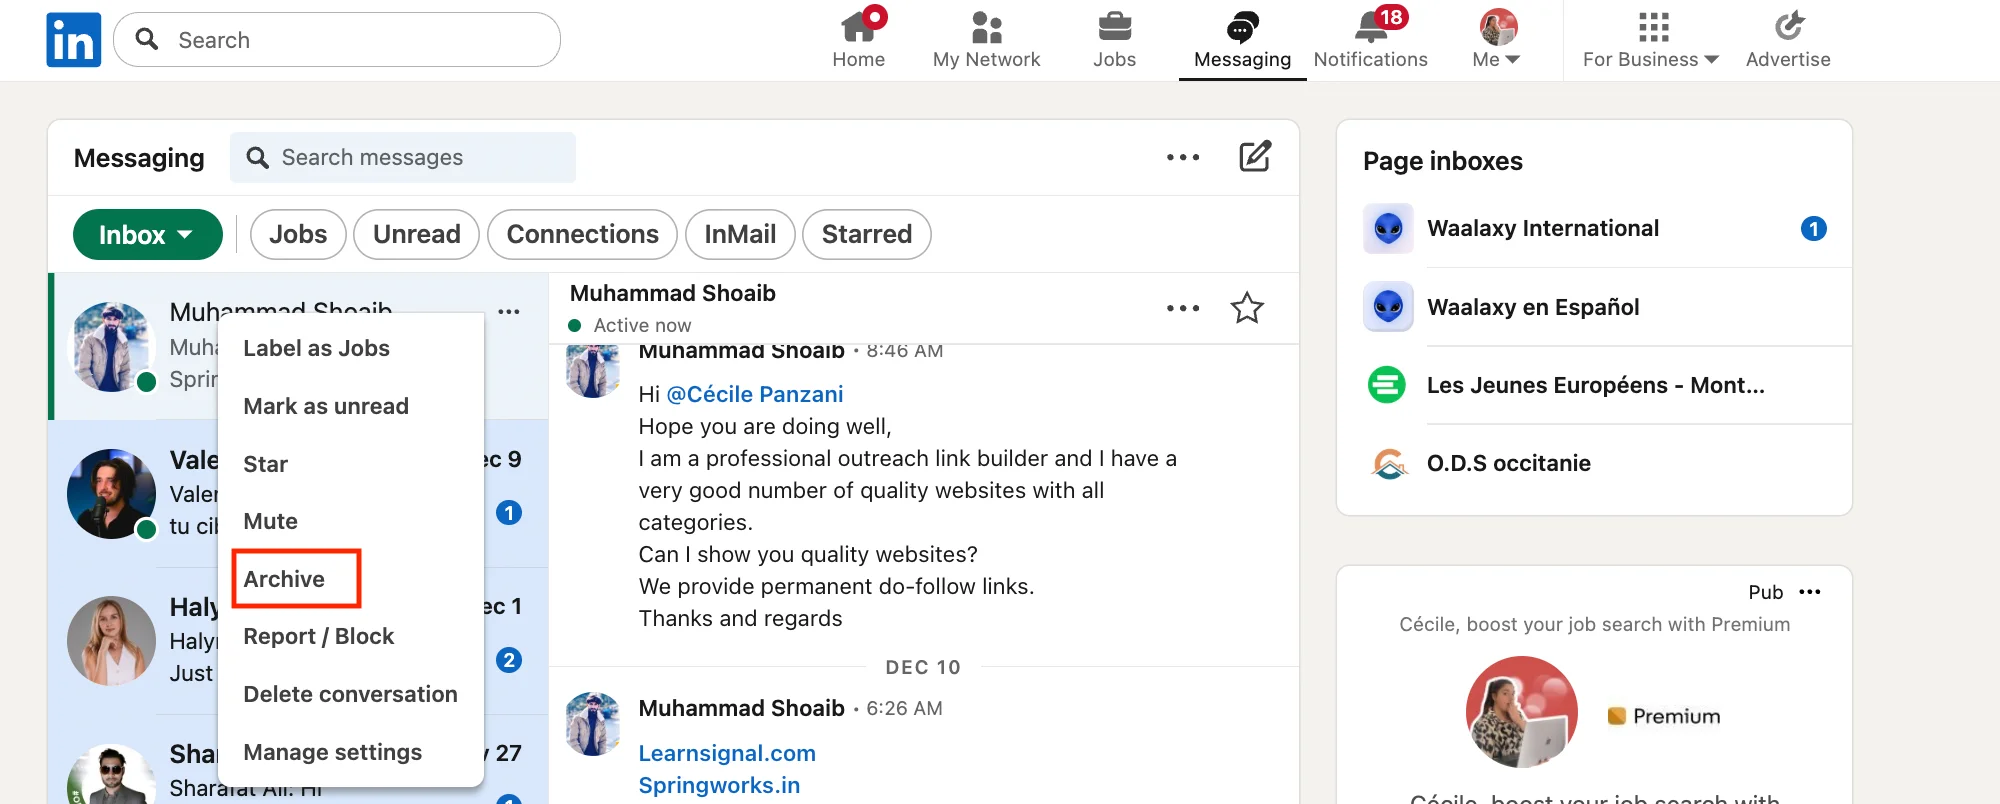The height and width of the screenshot is (804, 2000).
Task: Click 'Cécile, boost your job search' text
Action: pos(1594,624)
